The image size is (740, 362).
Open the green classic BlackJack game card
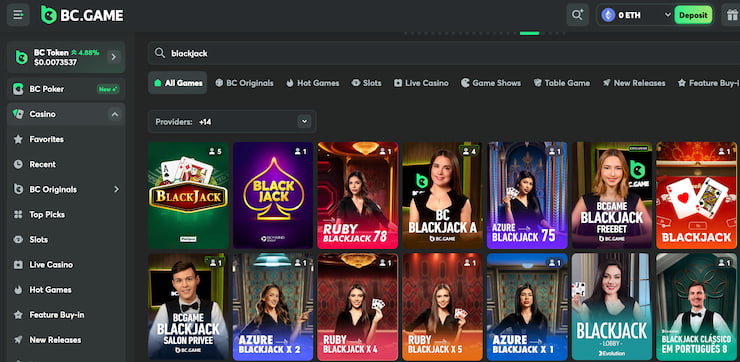188,195
